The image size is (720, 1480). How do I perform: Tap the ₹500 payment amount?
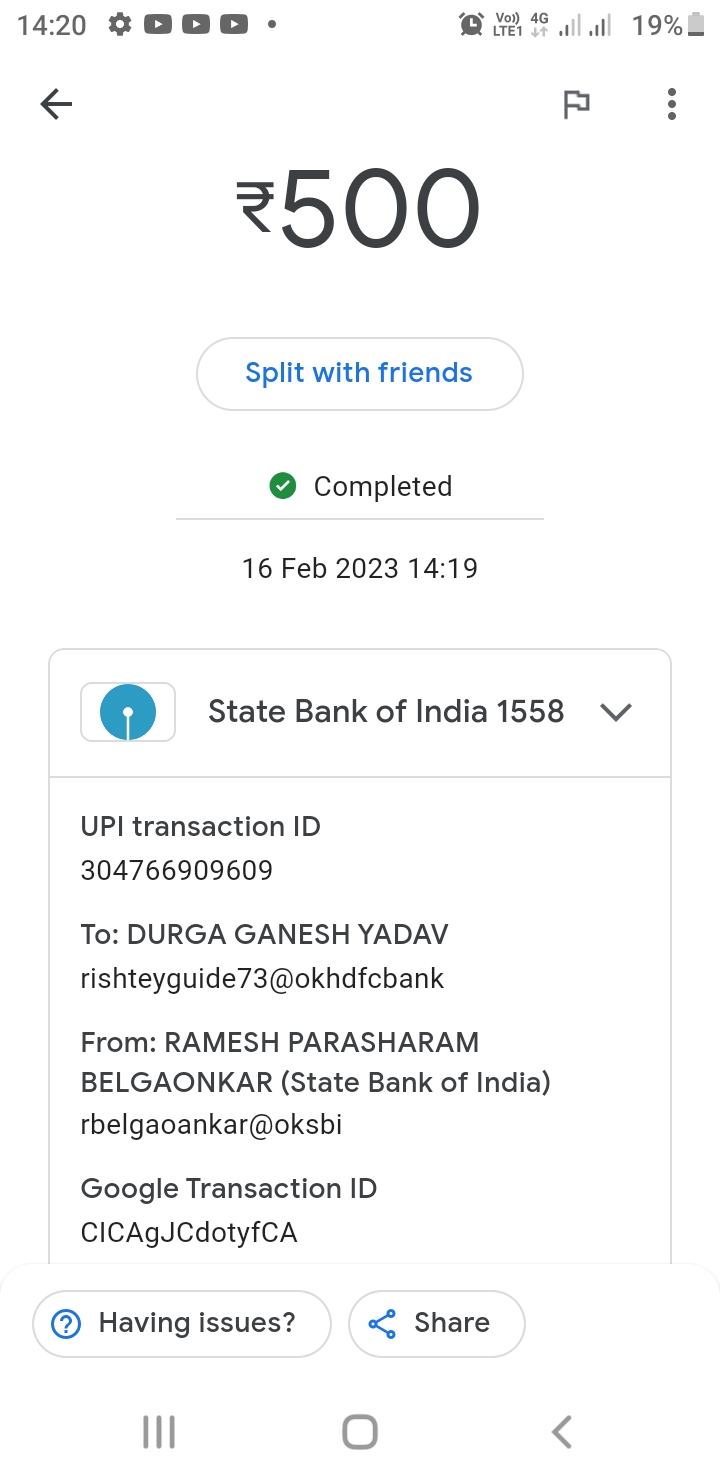(359, 208)
